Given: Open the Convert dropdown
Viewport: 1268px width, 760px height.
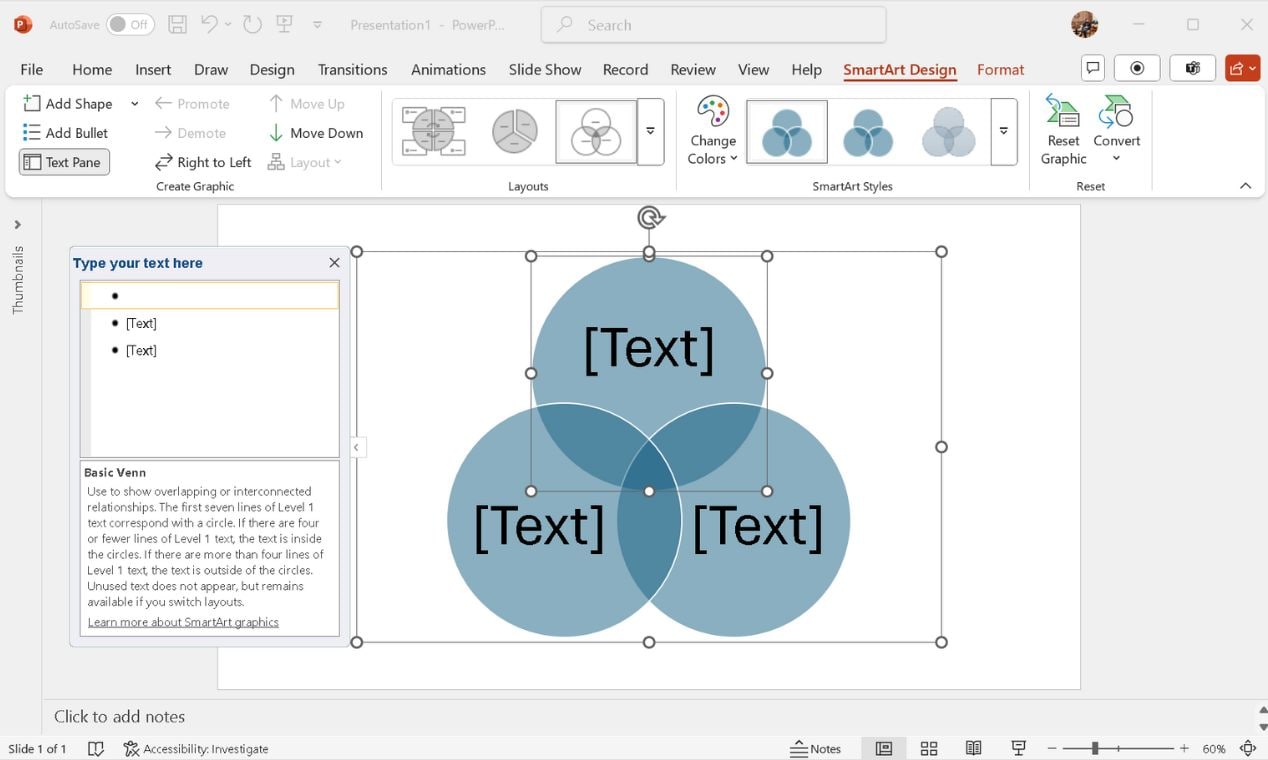Looking at the screenshot, I should (1116, 131).
